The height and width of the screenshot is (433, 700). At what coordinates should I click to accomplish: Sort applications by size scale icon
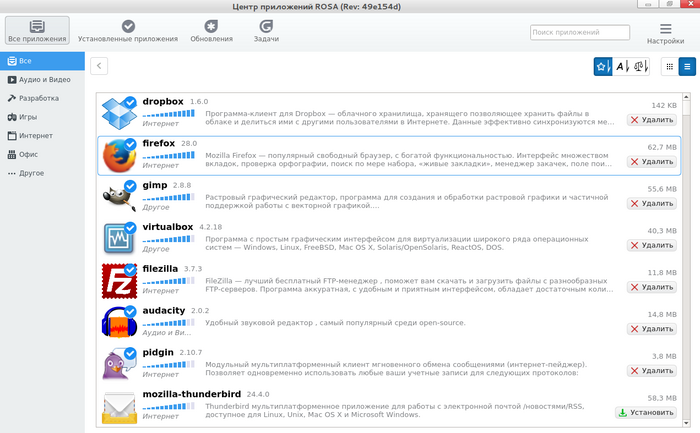pyautogui.click(x=641, y=67)
